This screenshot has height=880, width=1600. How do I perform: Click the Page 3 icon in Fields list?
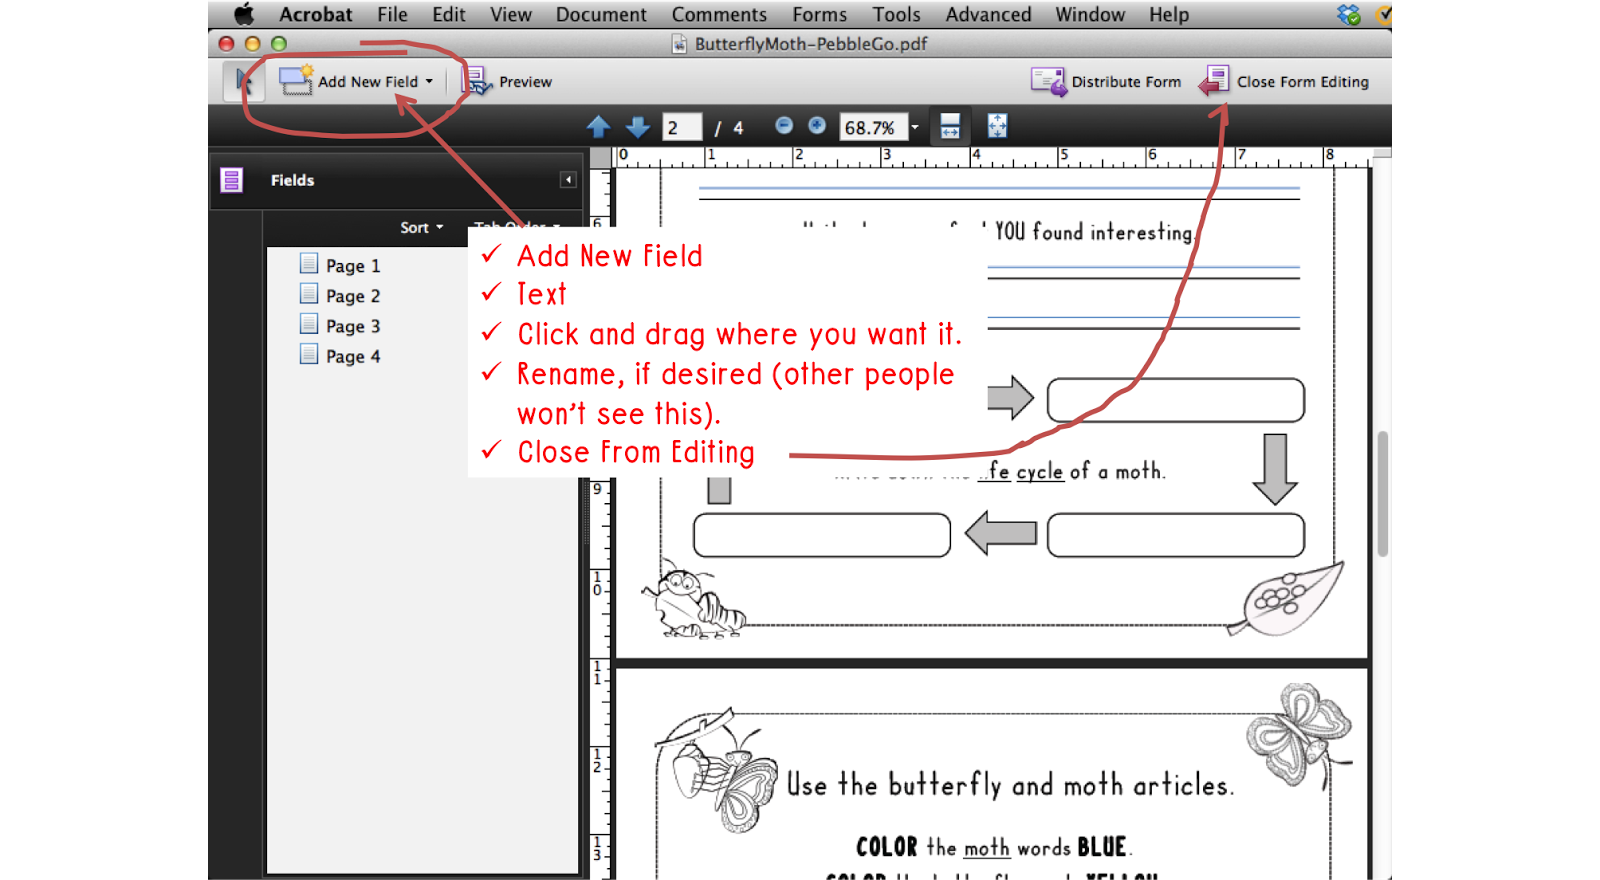point(309,324)
